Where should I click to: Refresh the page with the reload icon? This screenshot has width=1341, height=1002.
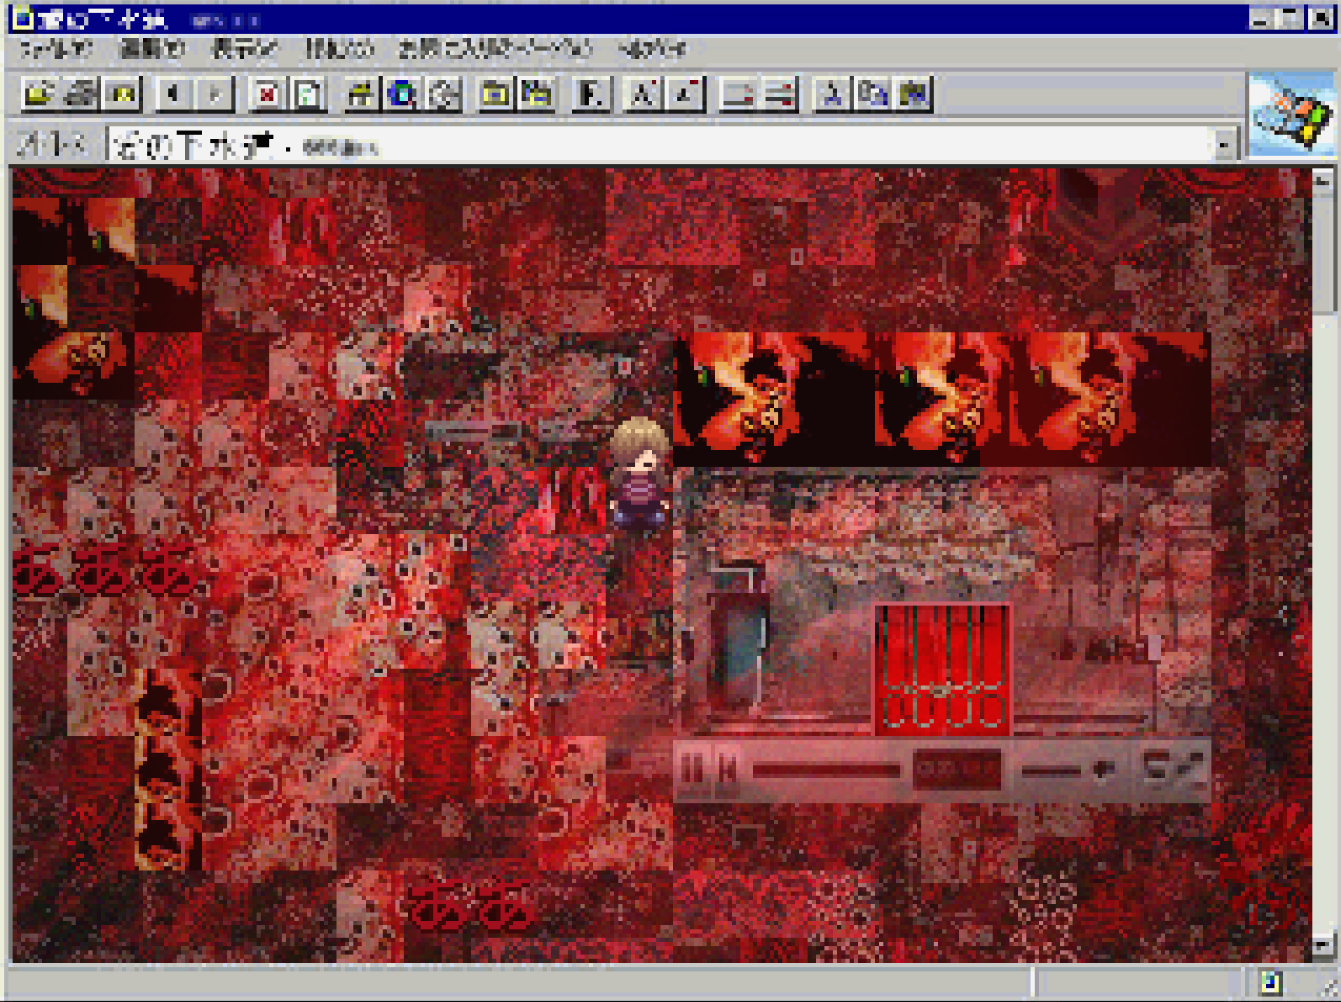point(308,94)
